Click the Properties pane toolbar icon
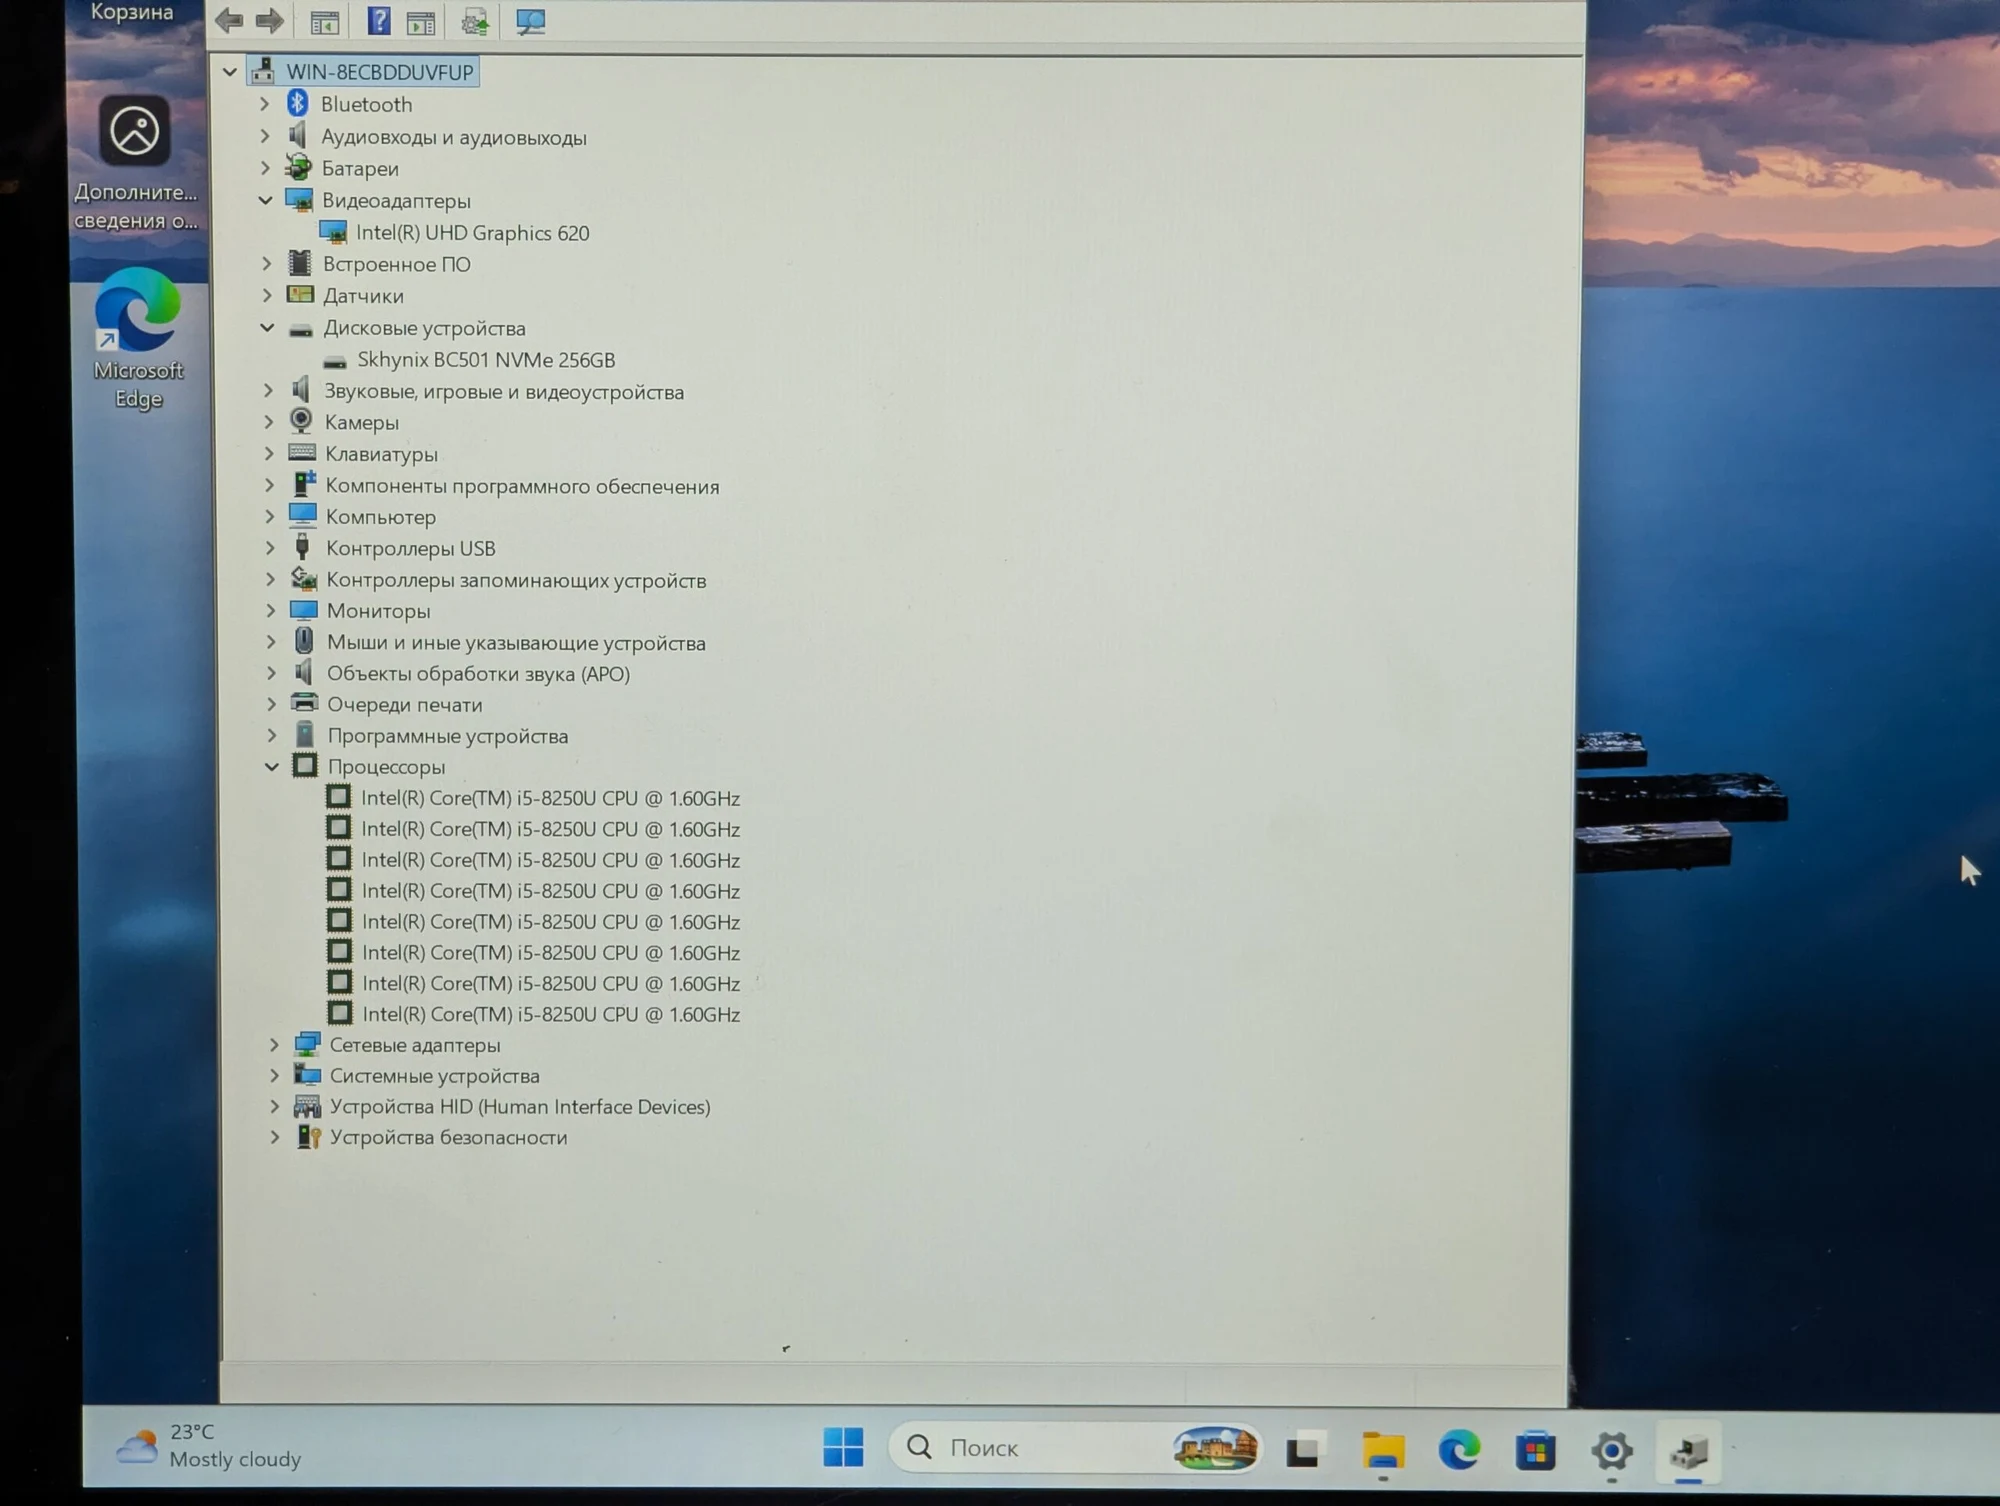This screenshot has height=1506, width=2000. tap(421, 22)
